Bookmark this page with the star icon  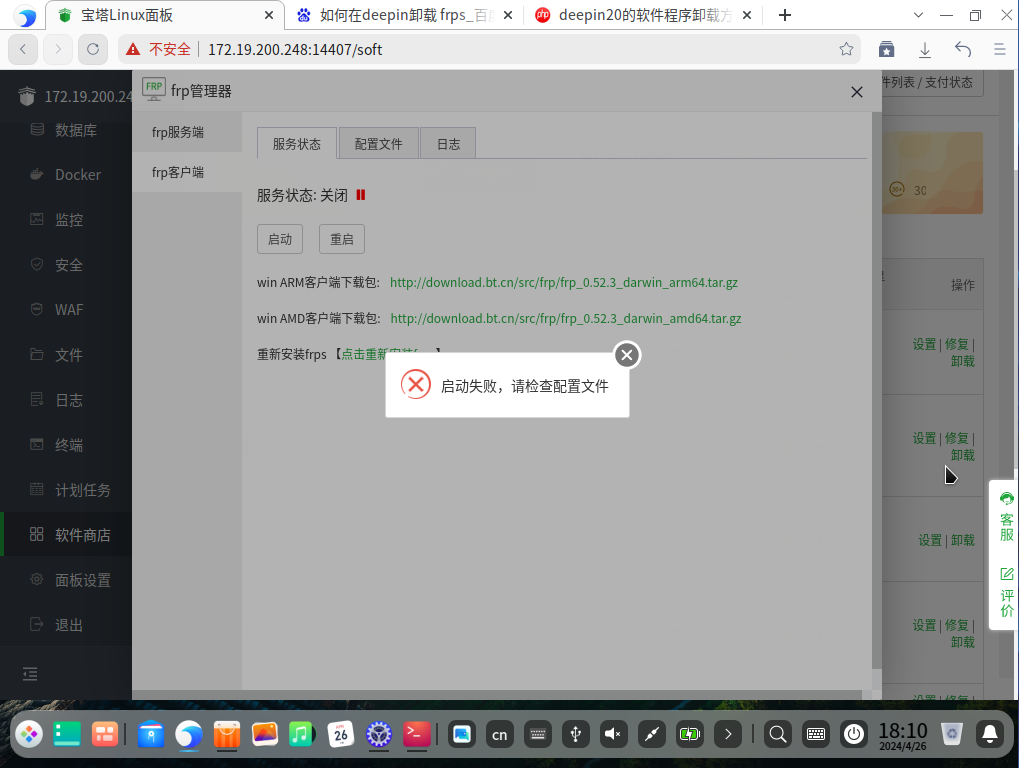click(846, 49)
